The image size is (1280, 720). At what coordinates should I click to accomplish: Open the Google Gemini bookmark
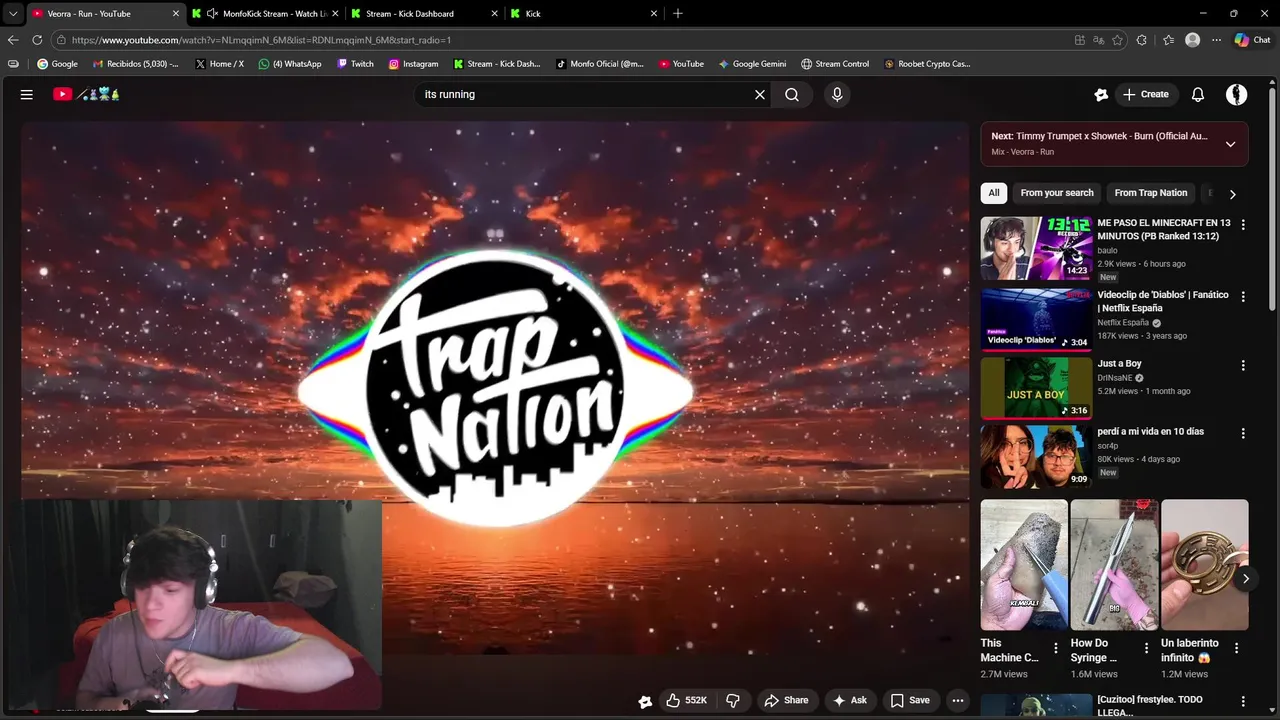[752, 64]
